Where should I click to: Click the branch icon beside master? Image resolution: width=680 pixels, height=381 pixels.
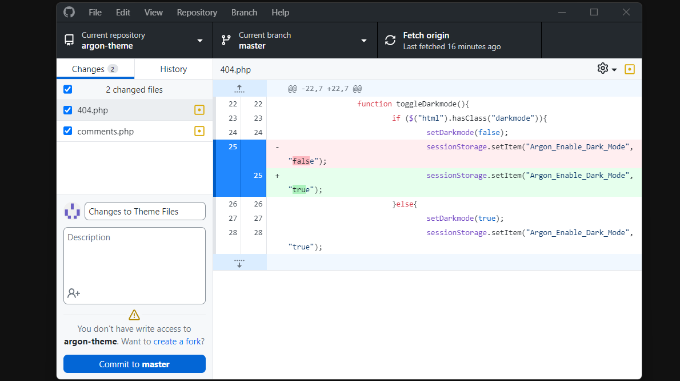[226, 40]
